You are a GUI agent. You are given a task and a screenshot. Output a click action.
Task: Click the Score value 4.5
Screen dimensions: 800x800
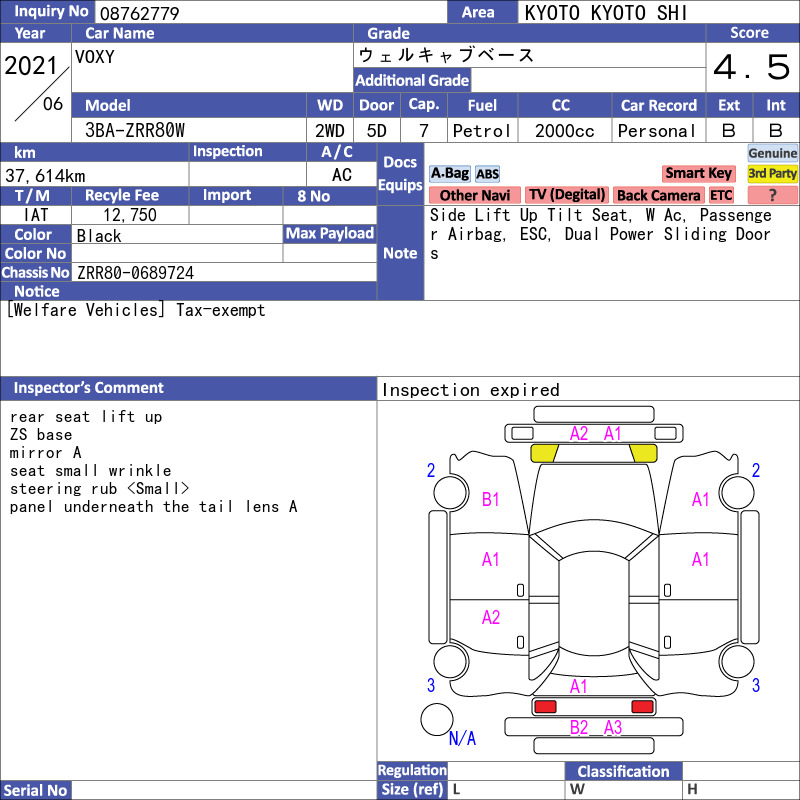coord(751,67)
